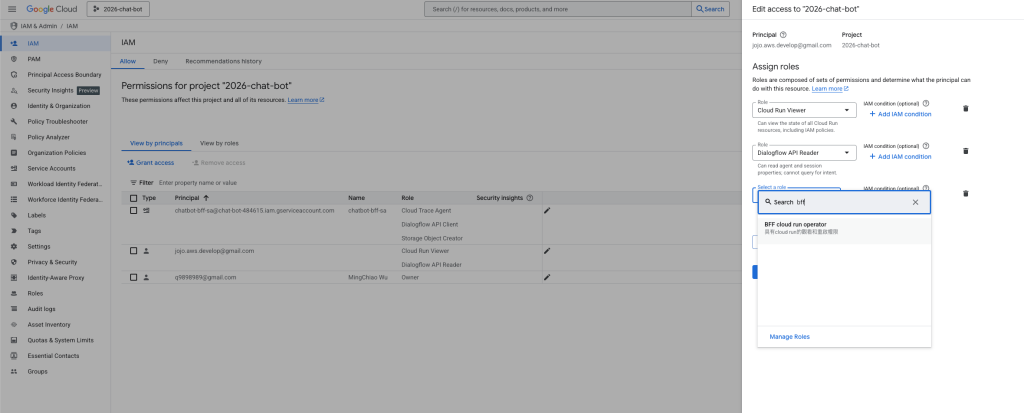This screenshot has height=413, width=1024.
Task: Click the Google Cloud logo
Action: [x=51, y=9]
